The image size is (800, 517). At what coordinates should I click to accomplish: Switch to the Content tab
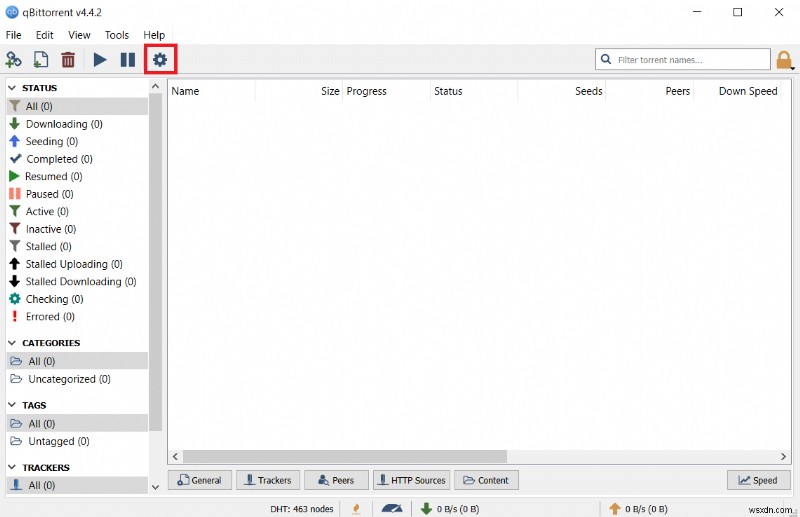(486, 480)
